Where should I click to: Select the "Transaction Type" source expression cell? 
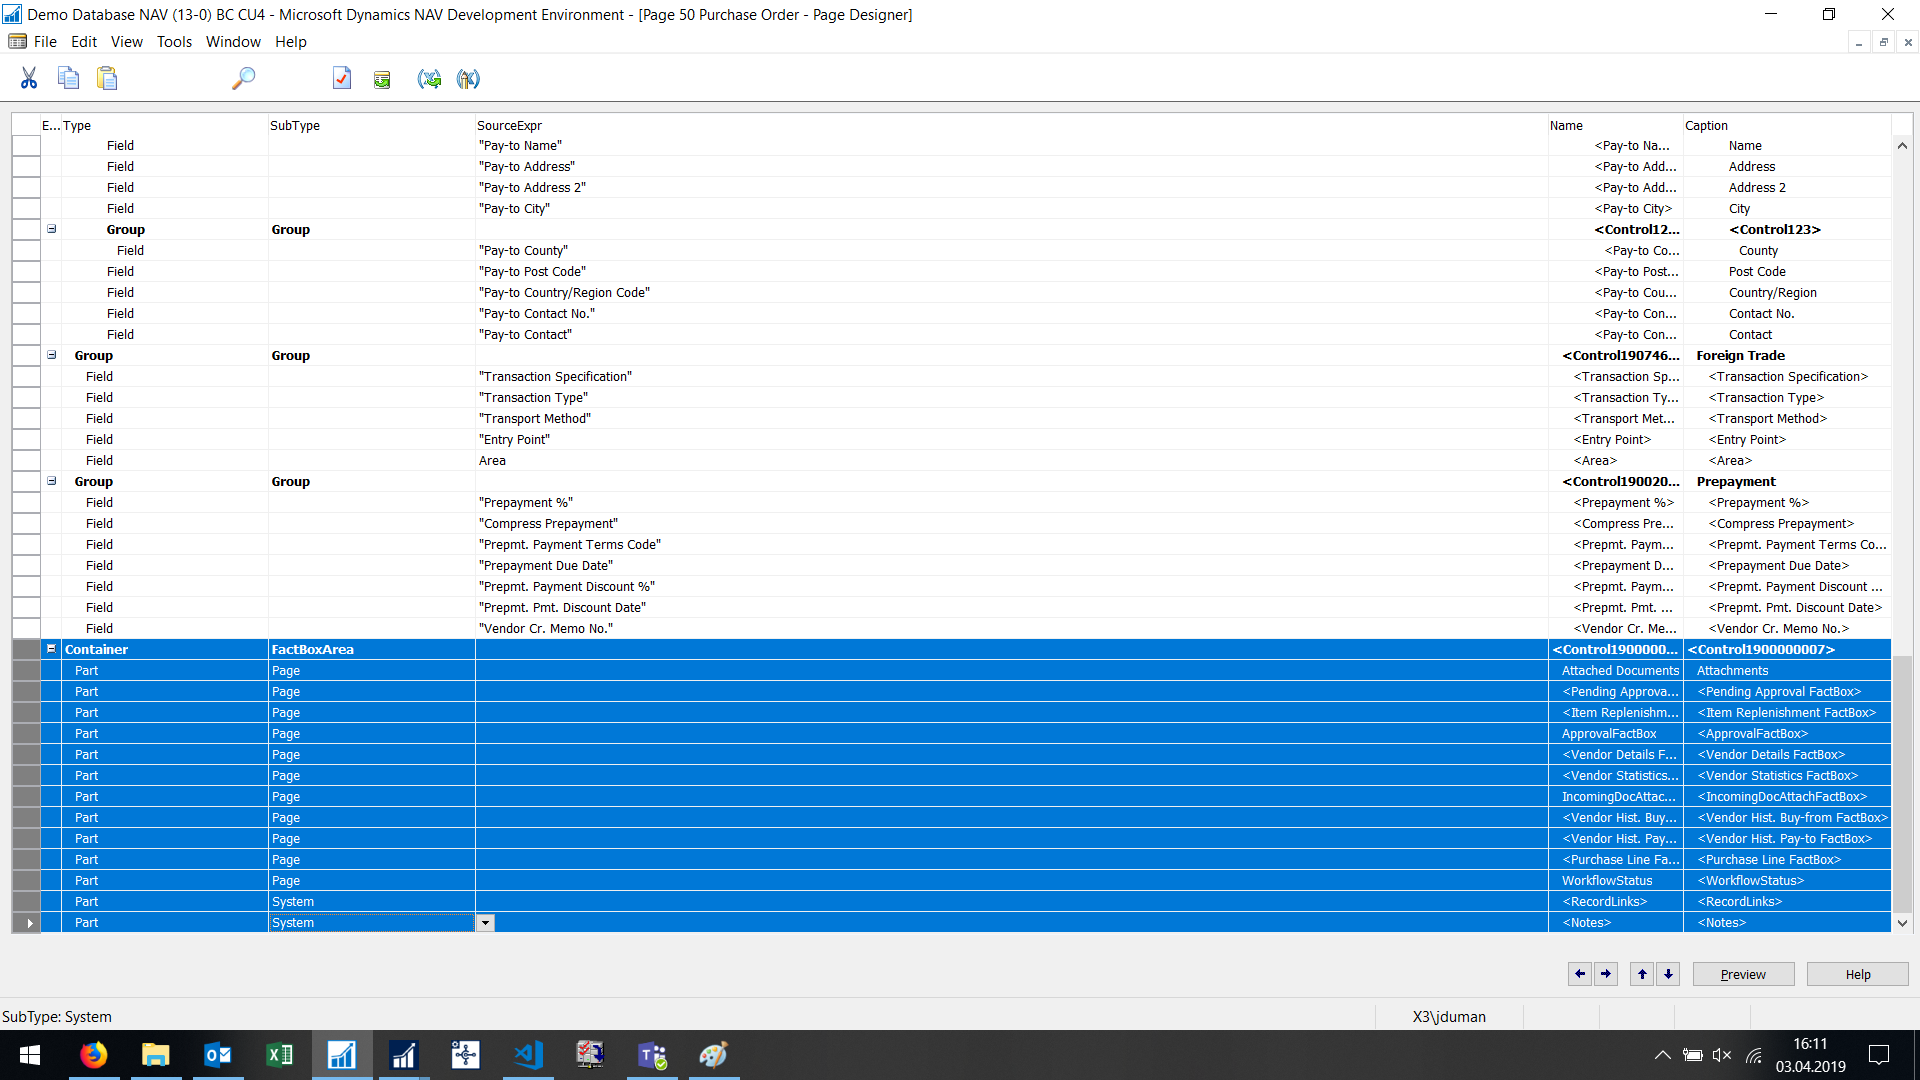point(1011,398)
